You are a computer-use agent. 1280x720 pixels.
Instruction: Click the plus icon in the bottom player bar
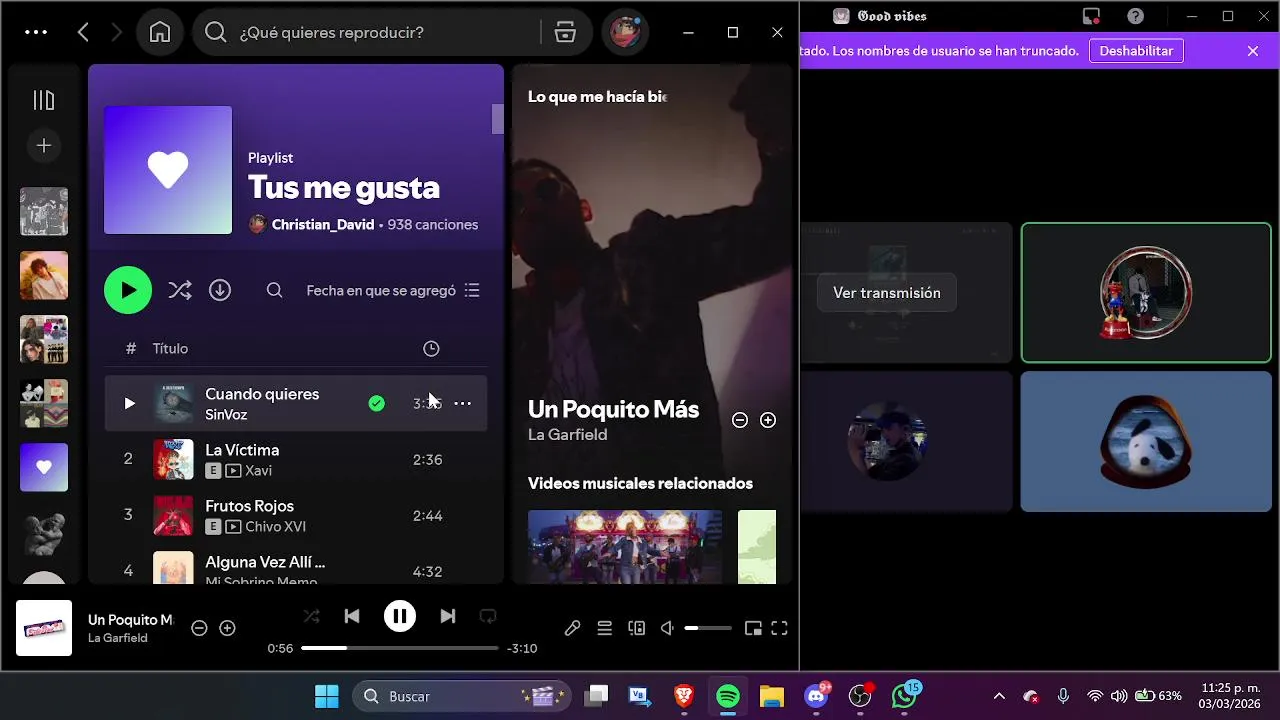click(x=227, y=628)
